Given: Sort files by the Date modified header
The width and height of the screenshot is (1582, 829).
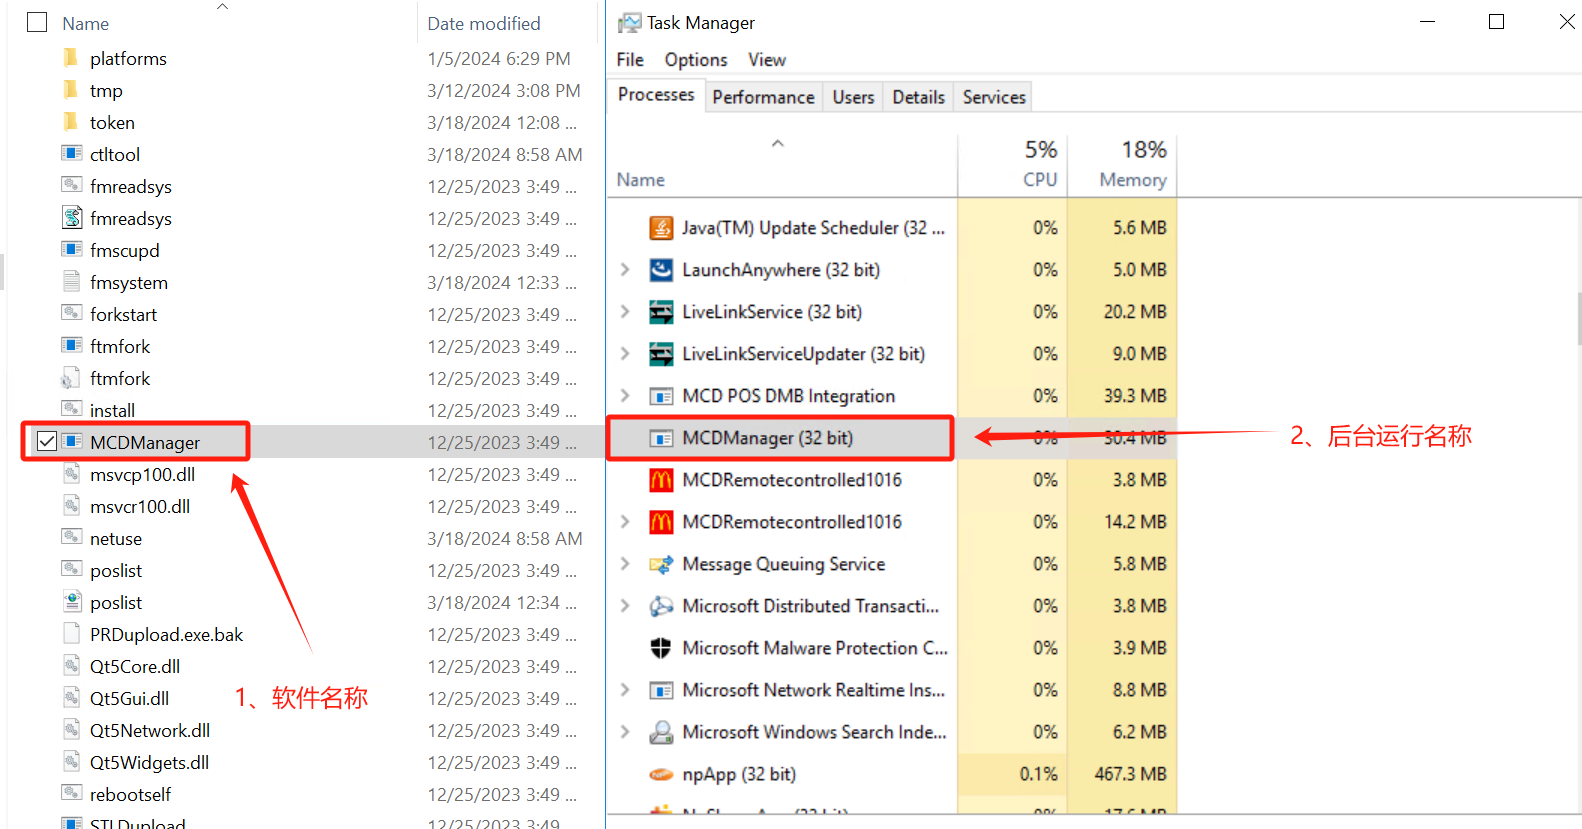Looking at the screenshot, I should tap(484, 23).
